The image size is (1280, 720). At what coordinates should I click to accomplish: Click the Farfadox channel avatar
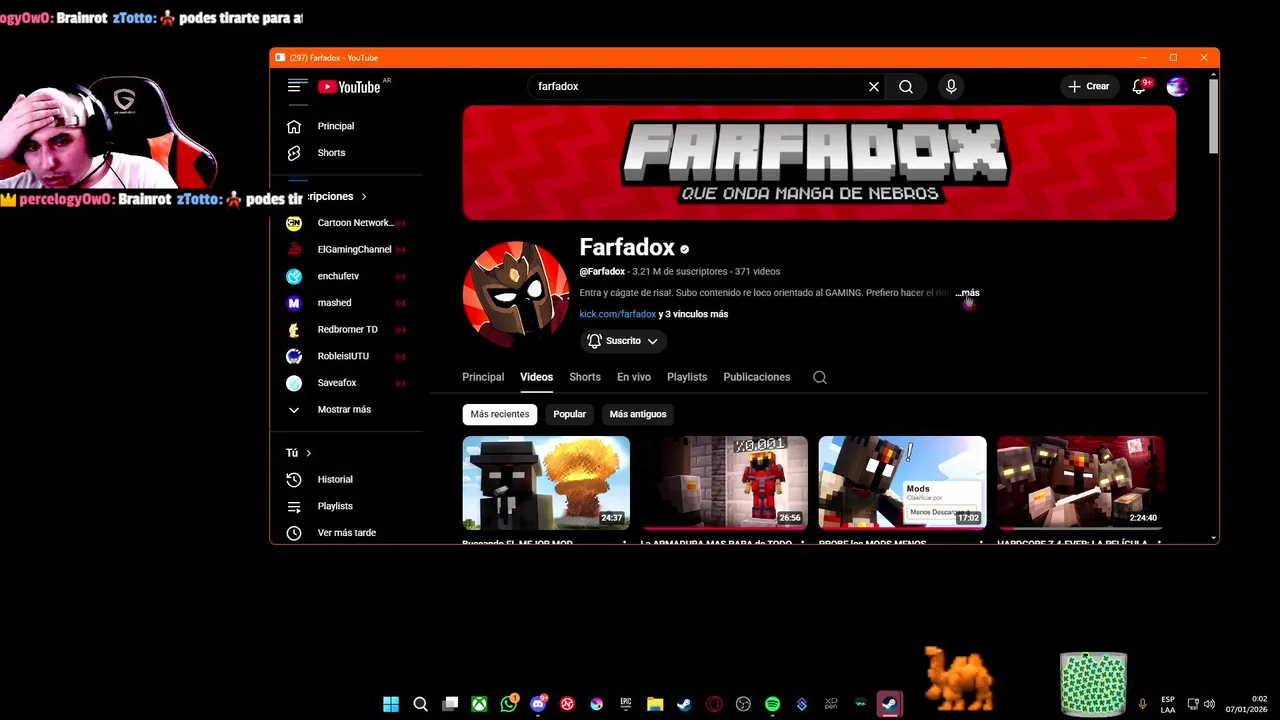[x=516, y=294]
